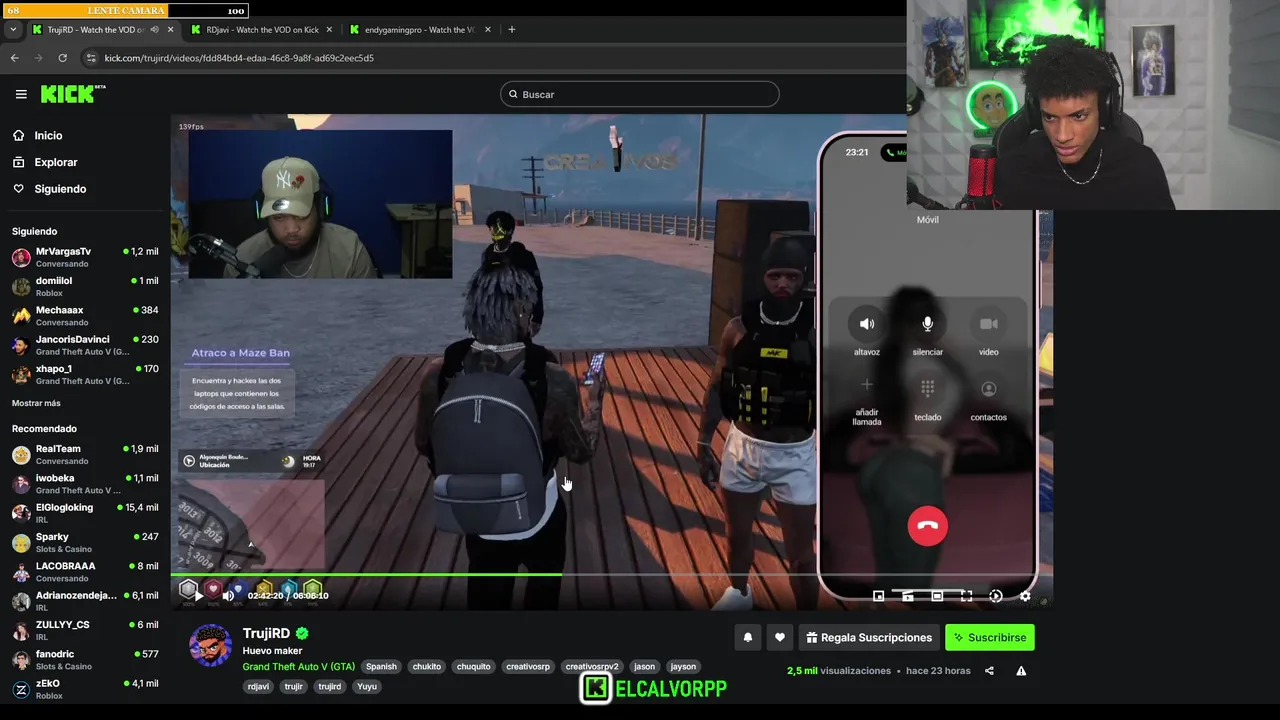Expand the list with Mostrar más
Viewport: 1280px width, 720px height.
tap(36, 403)
